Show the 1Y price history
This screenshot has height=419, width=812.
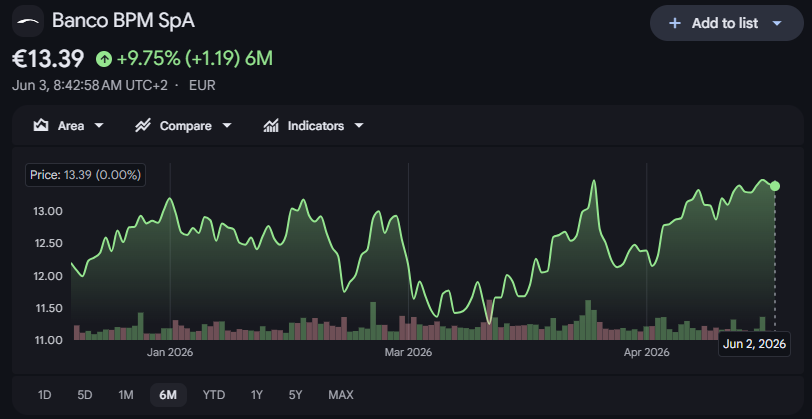point(257,395)
